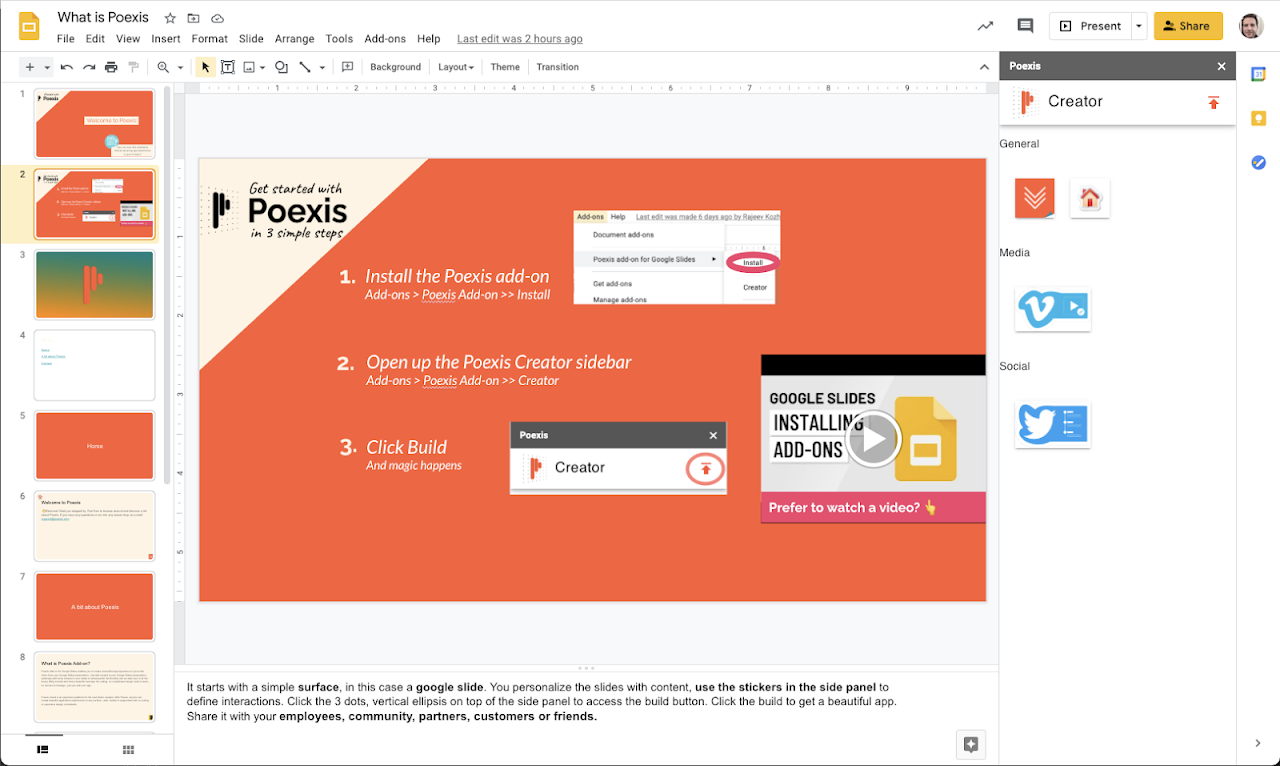Select slide 5 Home thumbnail
The image size is (1280, 766).
[95, 446]
